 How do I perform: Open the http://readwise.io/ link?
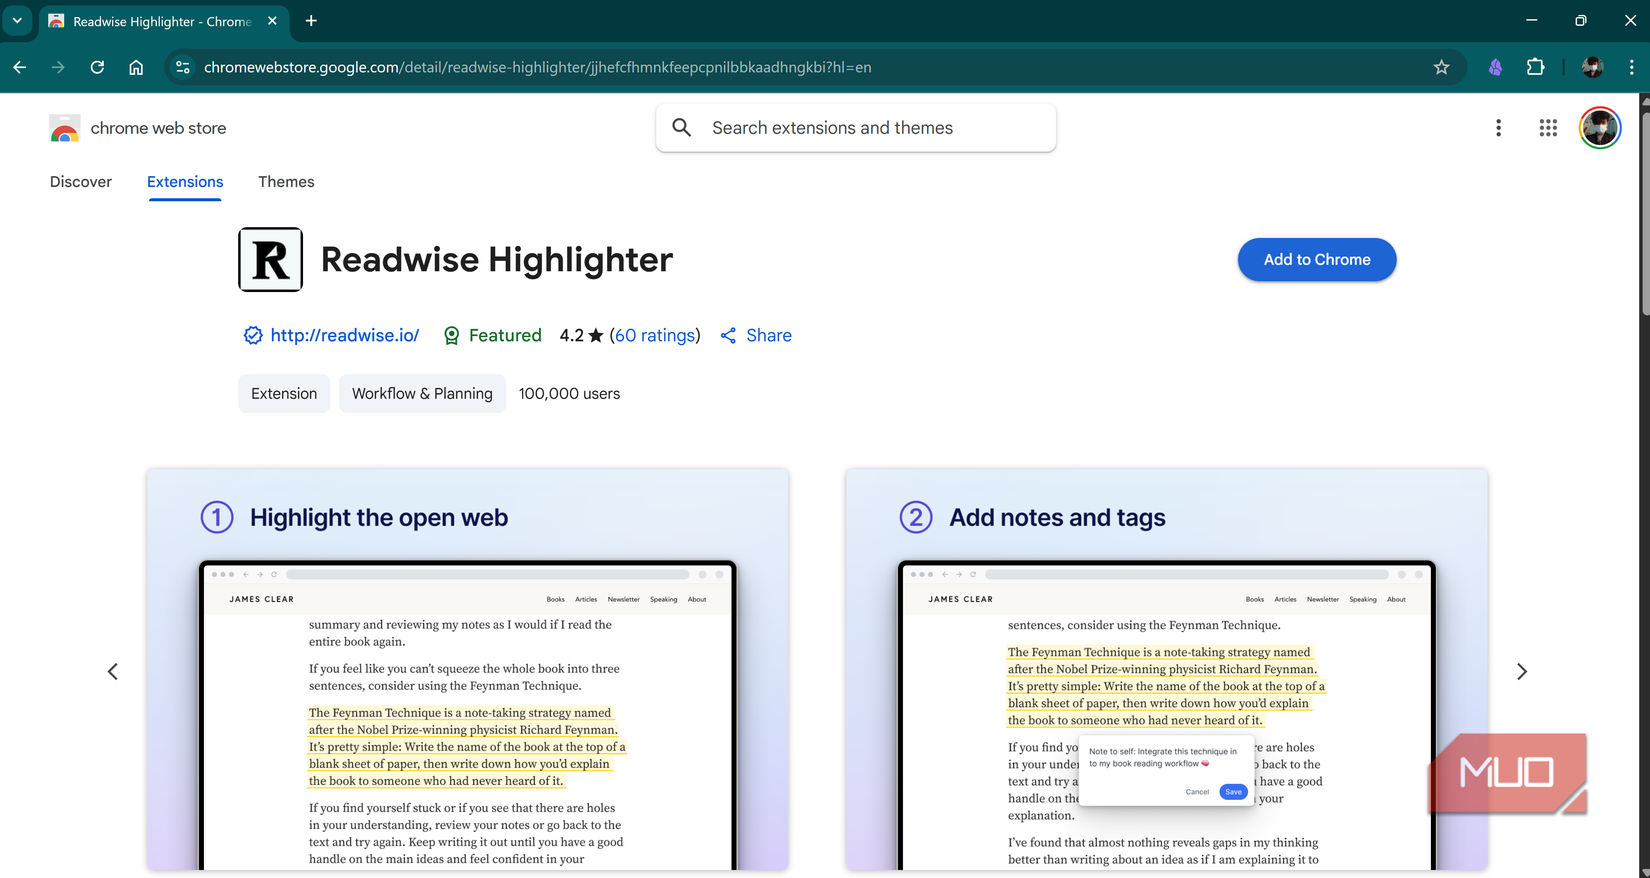344,336
